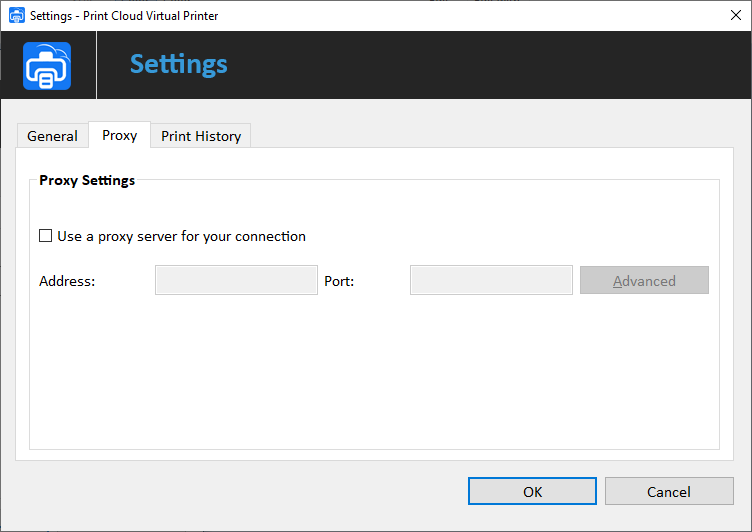Click the 'Settings' header title
This screenshot has width=752, height=532.
(179, 65)
